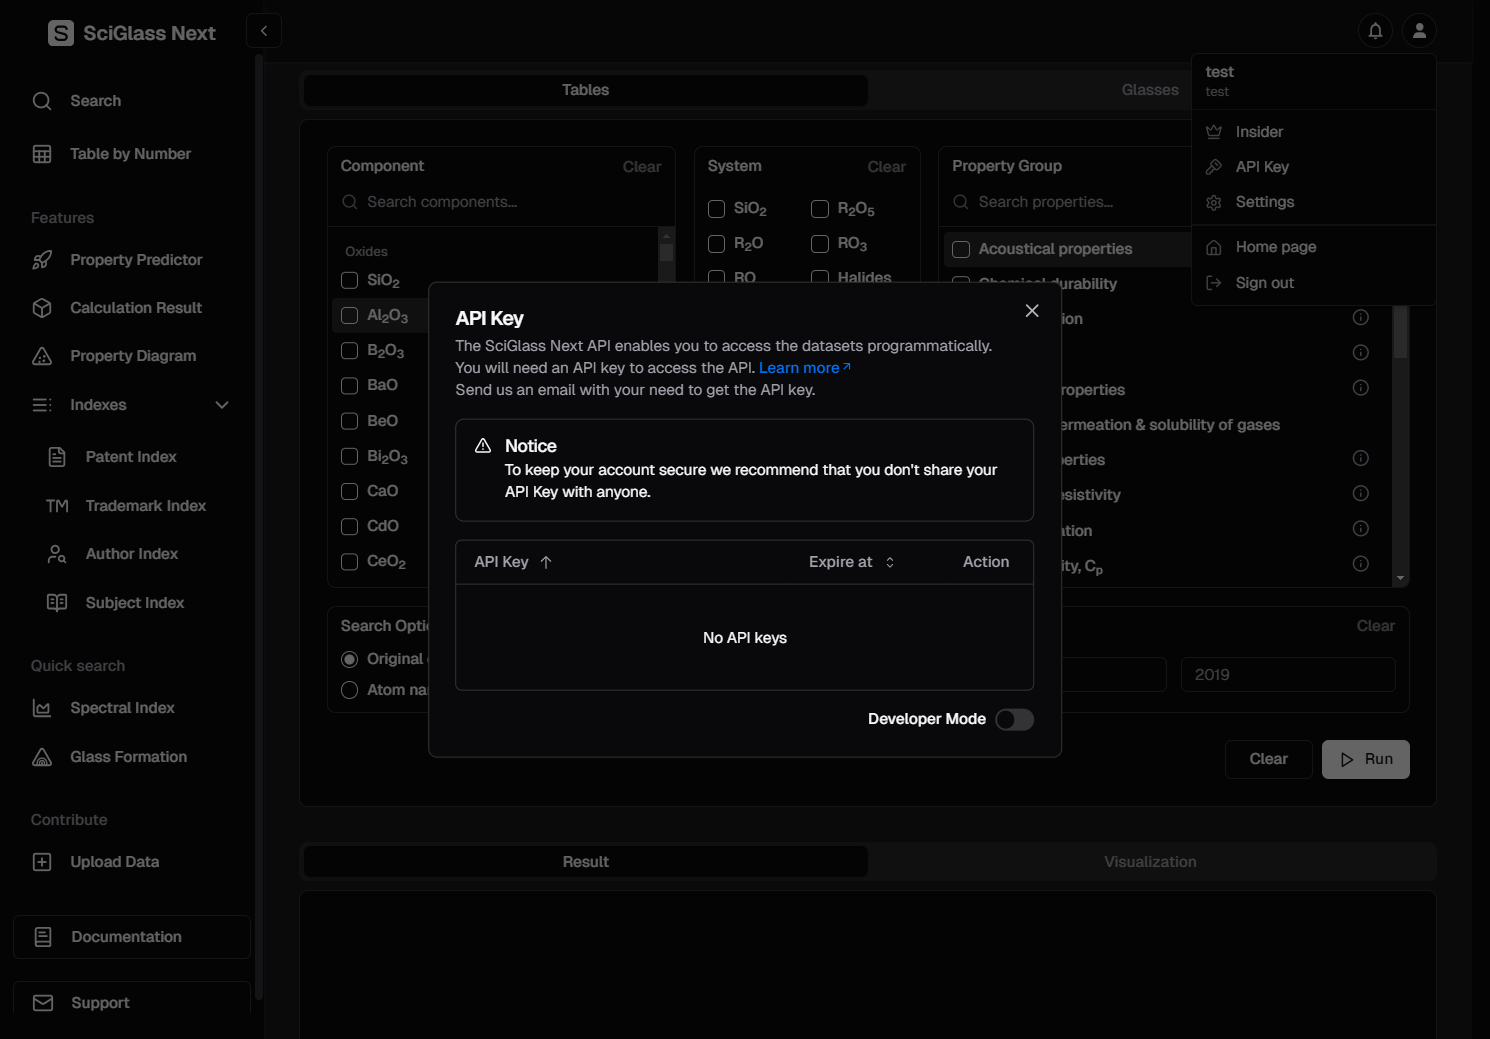Viewport: 1490px width, 1039px height.
Task: Close the API Key dialog
Action: click(1032, 311)
